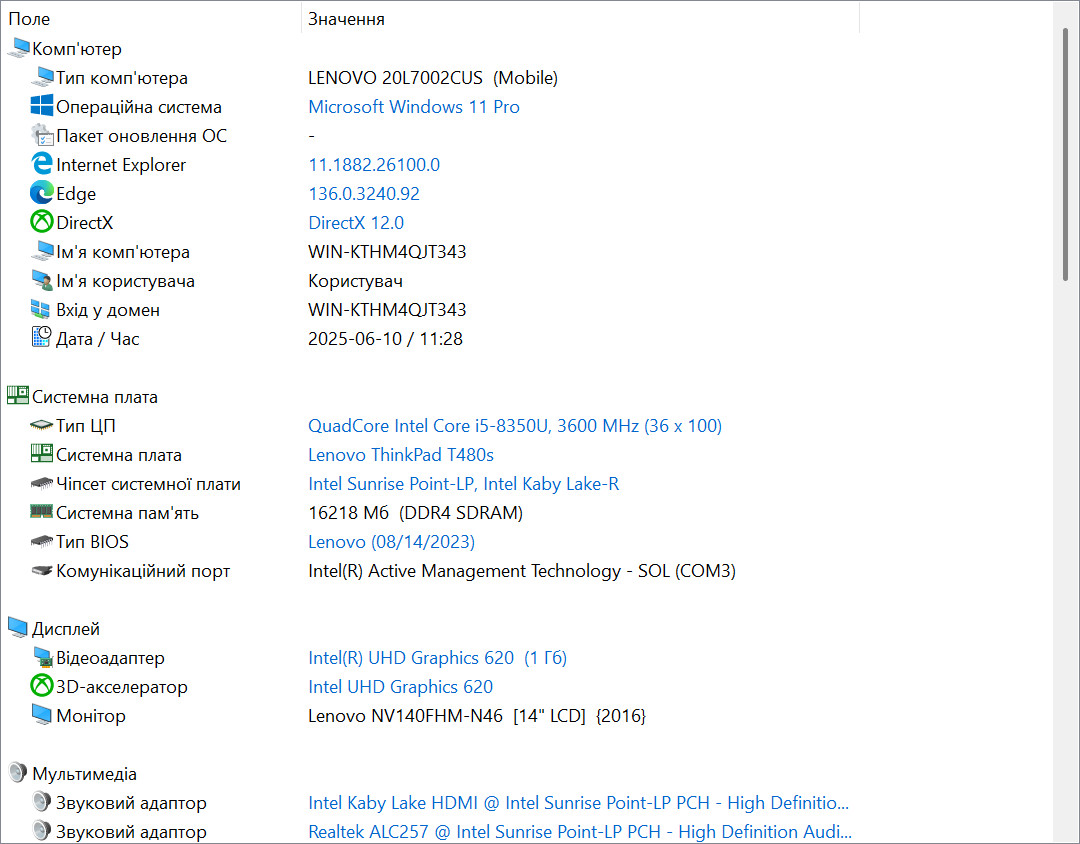Click the Комп'ютер group icon
Screen dimensions: 1080x844
tap(18, 48)
